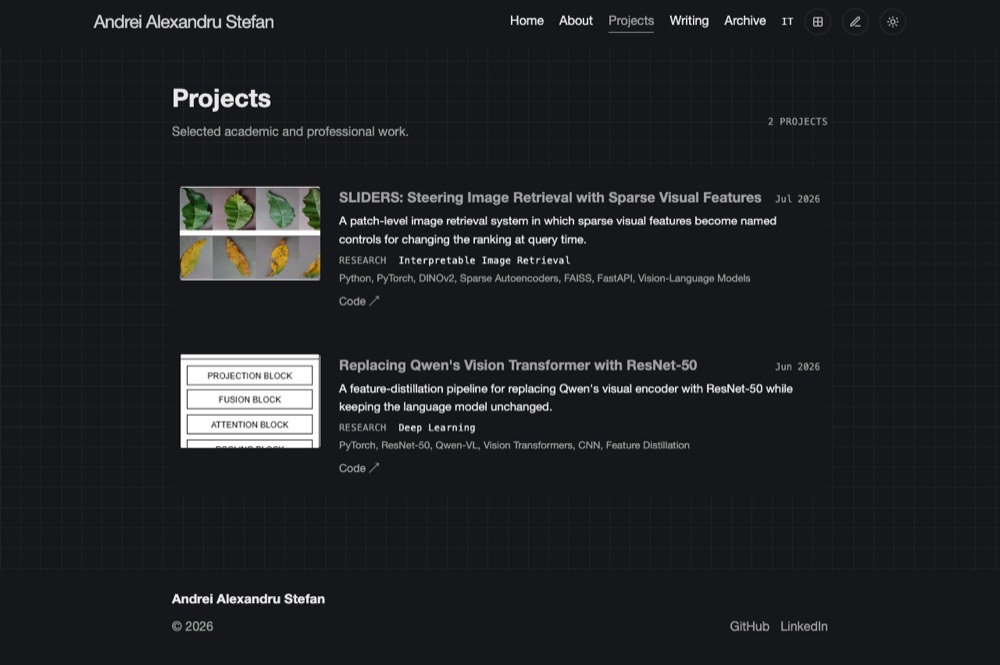Click the block diagram project thumbnail
Image resolution: width=1000 pixels, height=665 pixels.
250,401
